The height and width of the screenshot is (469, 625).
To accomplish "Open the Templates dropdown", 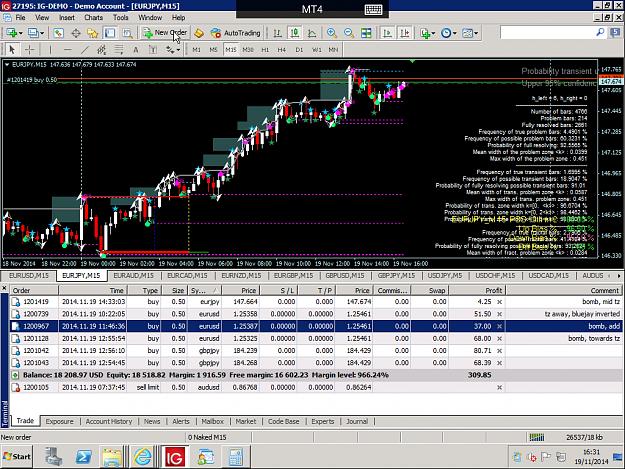I will click(470, 33).
